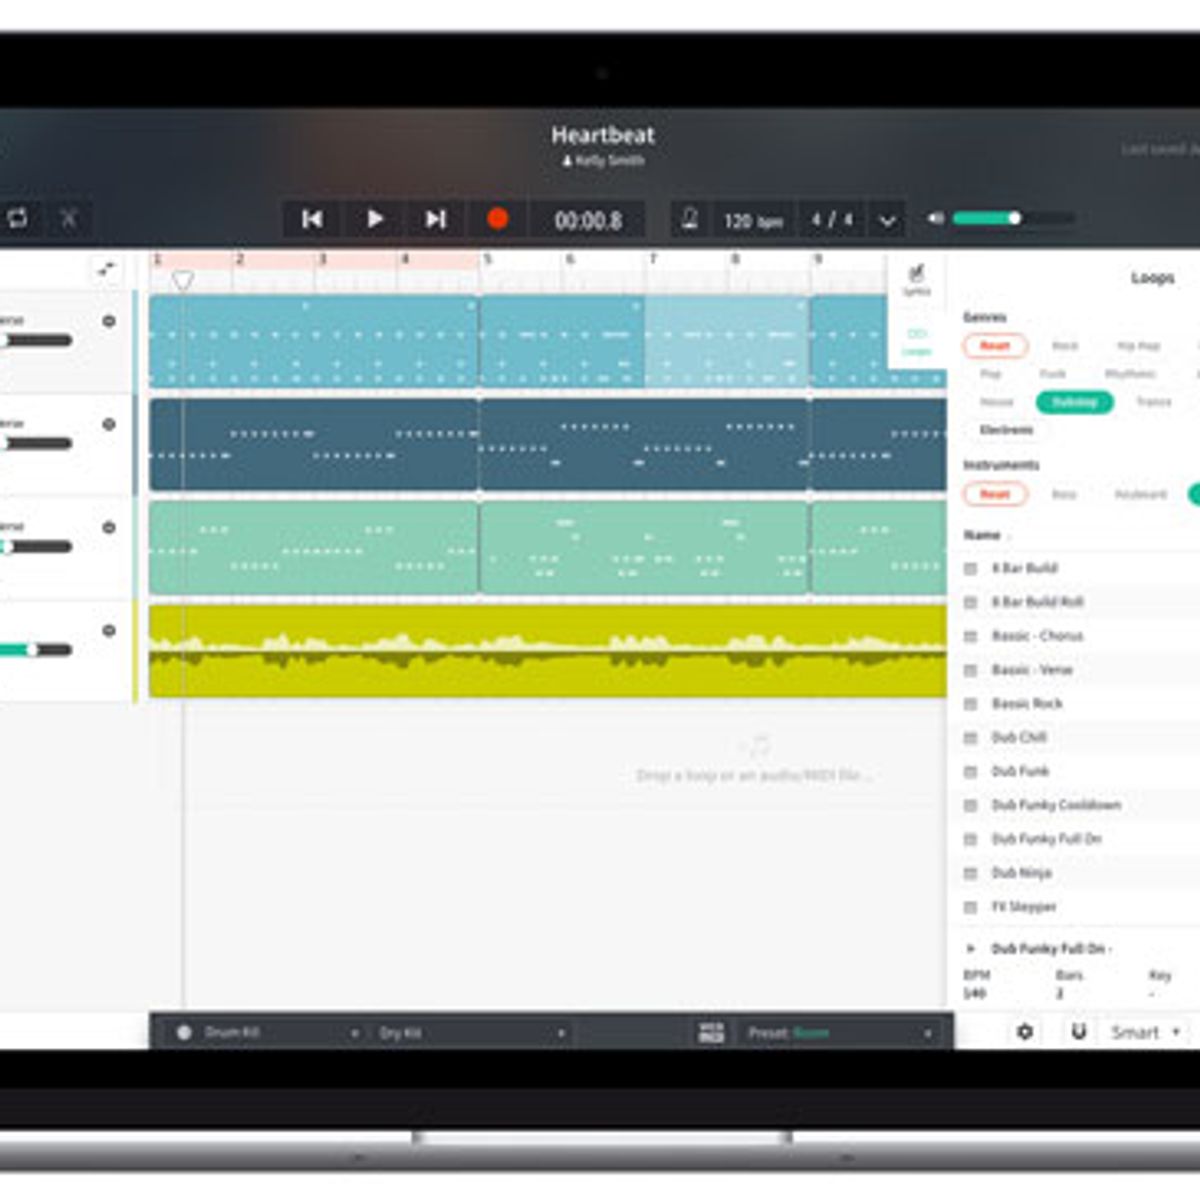Select the yellow audio waveform clip
Image resolution: width=1200 pixels, height=1200 pixels.
pos(548,651)
